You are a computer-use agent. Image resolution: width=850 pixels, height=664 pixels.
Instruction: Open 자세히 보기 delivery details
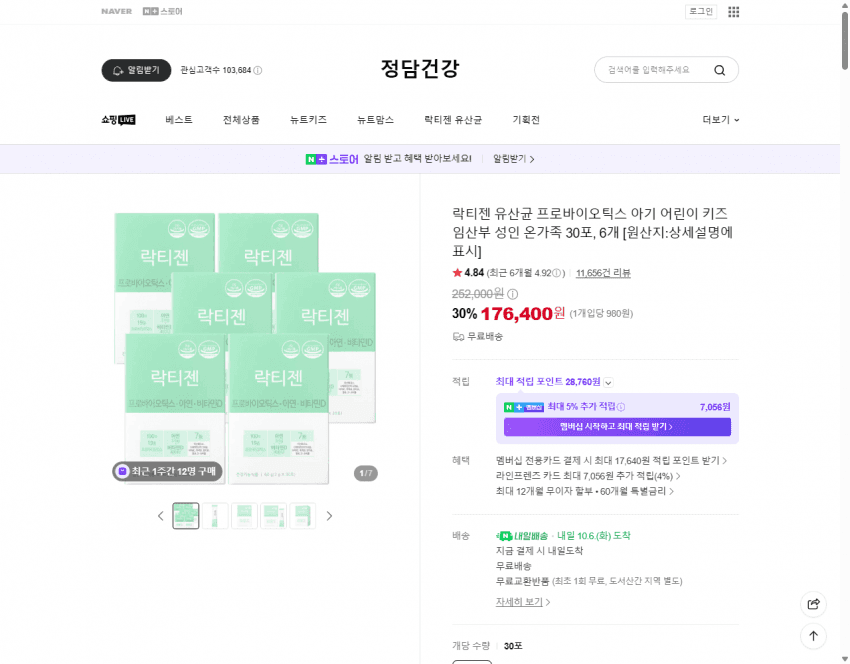coord(523,602)
